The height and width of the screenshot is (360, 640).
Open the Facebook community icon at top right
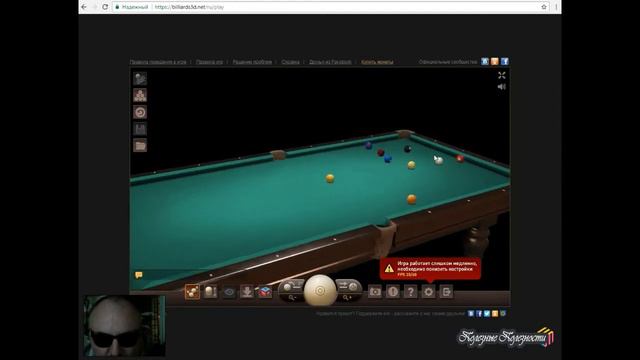pos(504,62)
